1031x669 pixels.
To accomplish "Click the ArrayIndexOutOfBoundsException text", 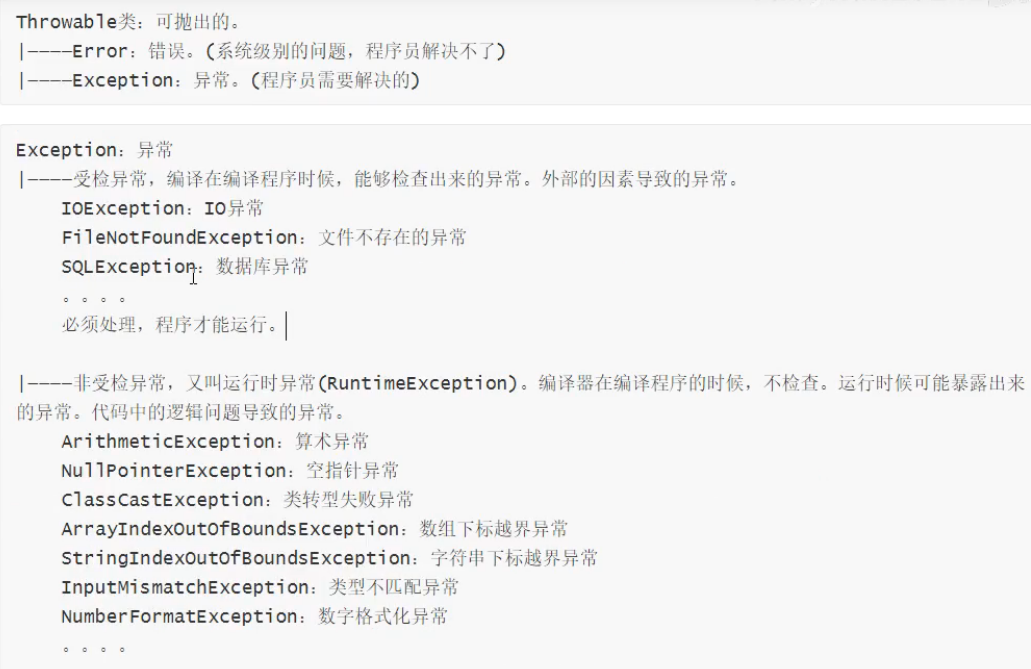I will coord(229,529).
